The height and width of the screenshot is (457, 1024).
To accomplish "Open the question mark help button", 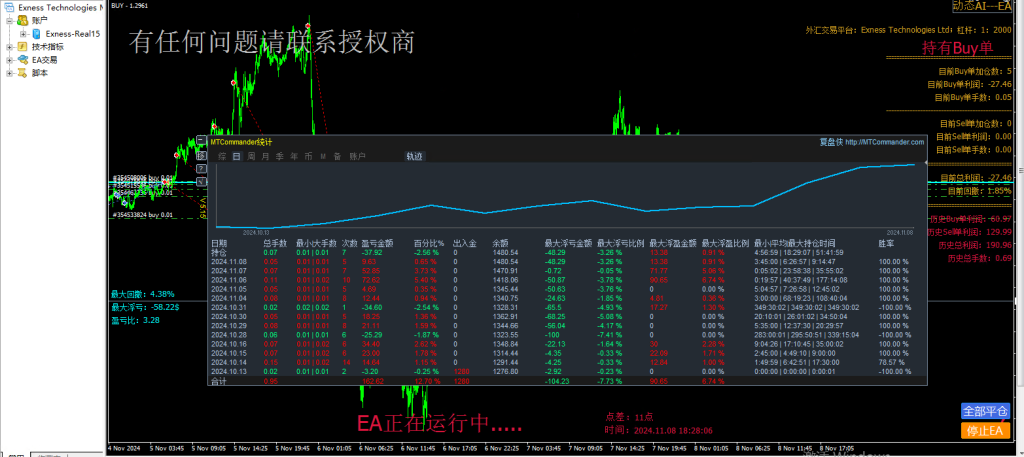I will coord(200,168).
